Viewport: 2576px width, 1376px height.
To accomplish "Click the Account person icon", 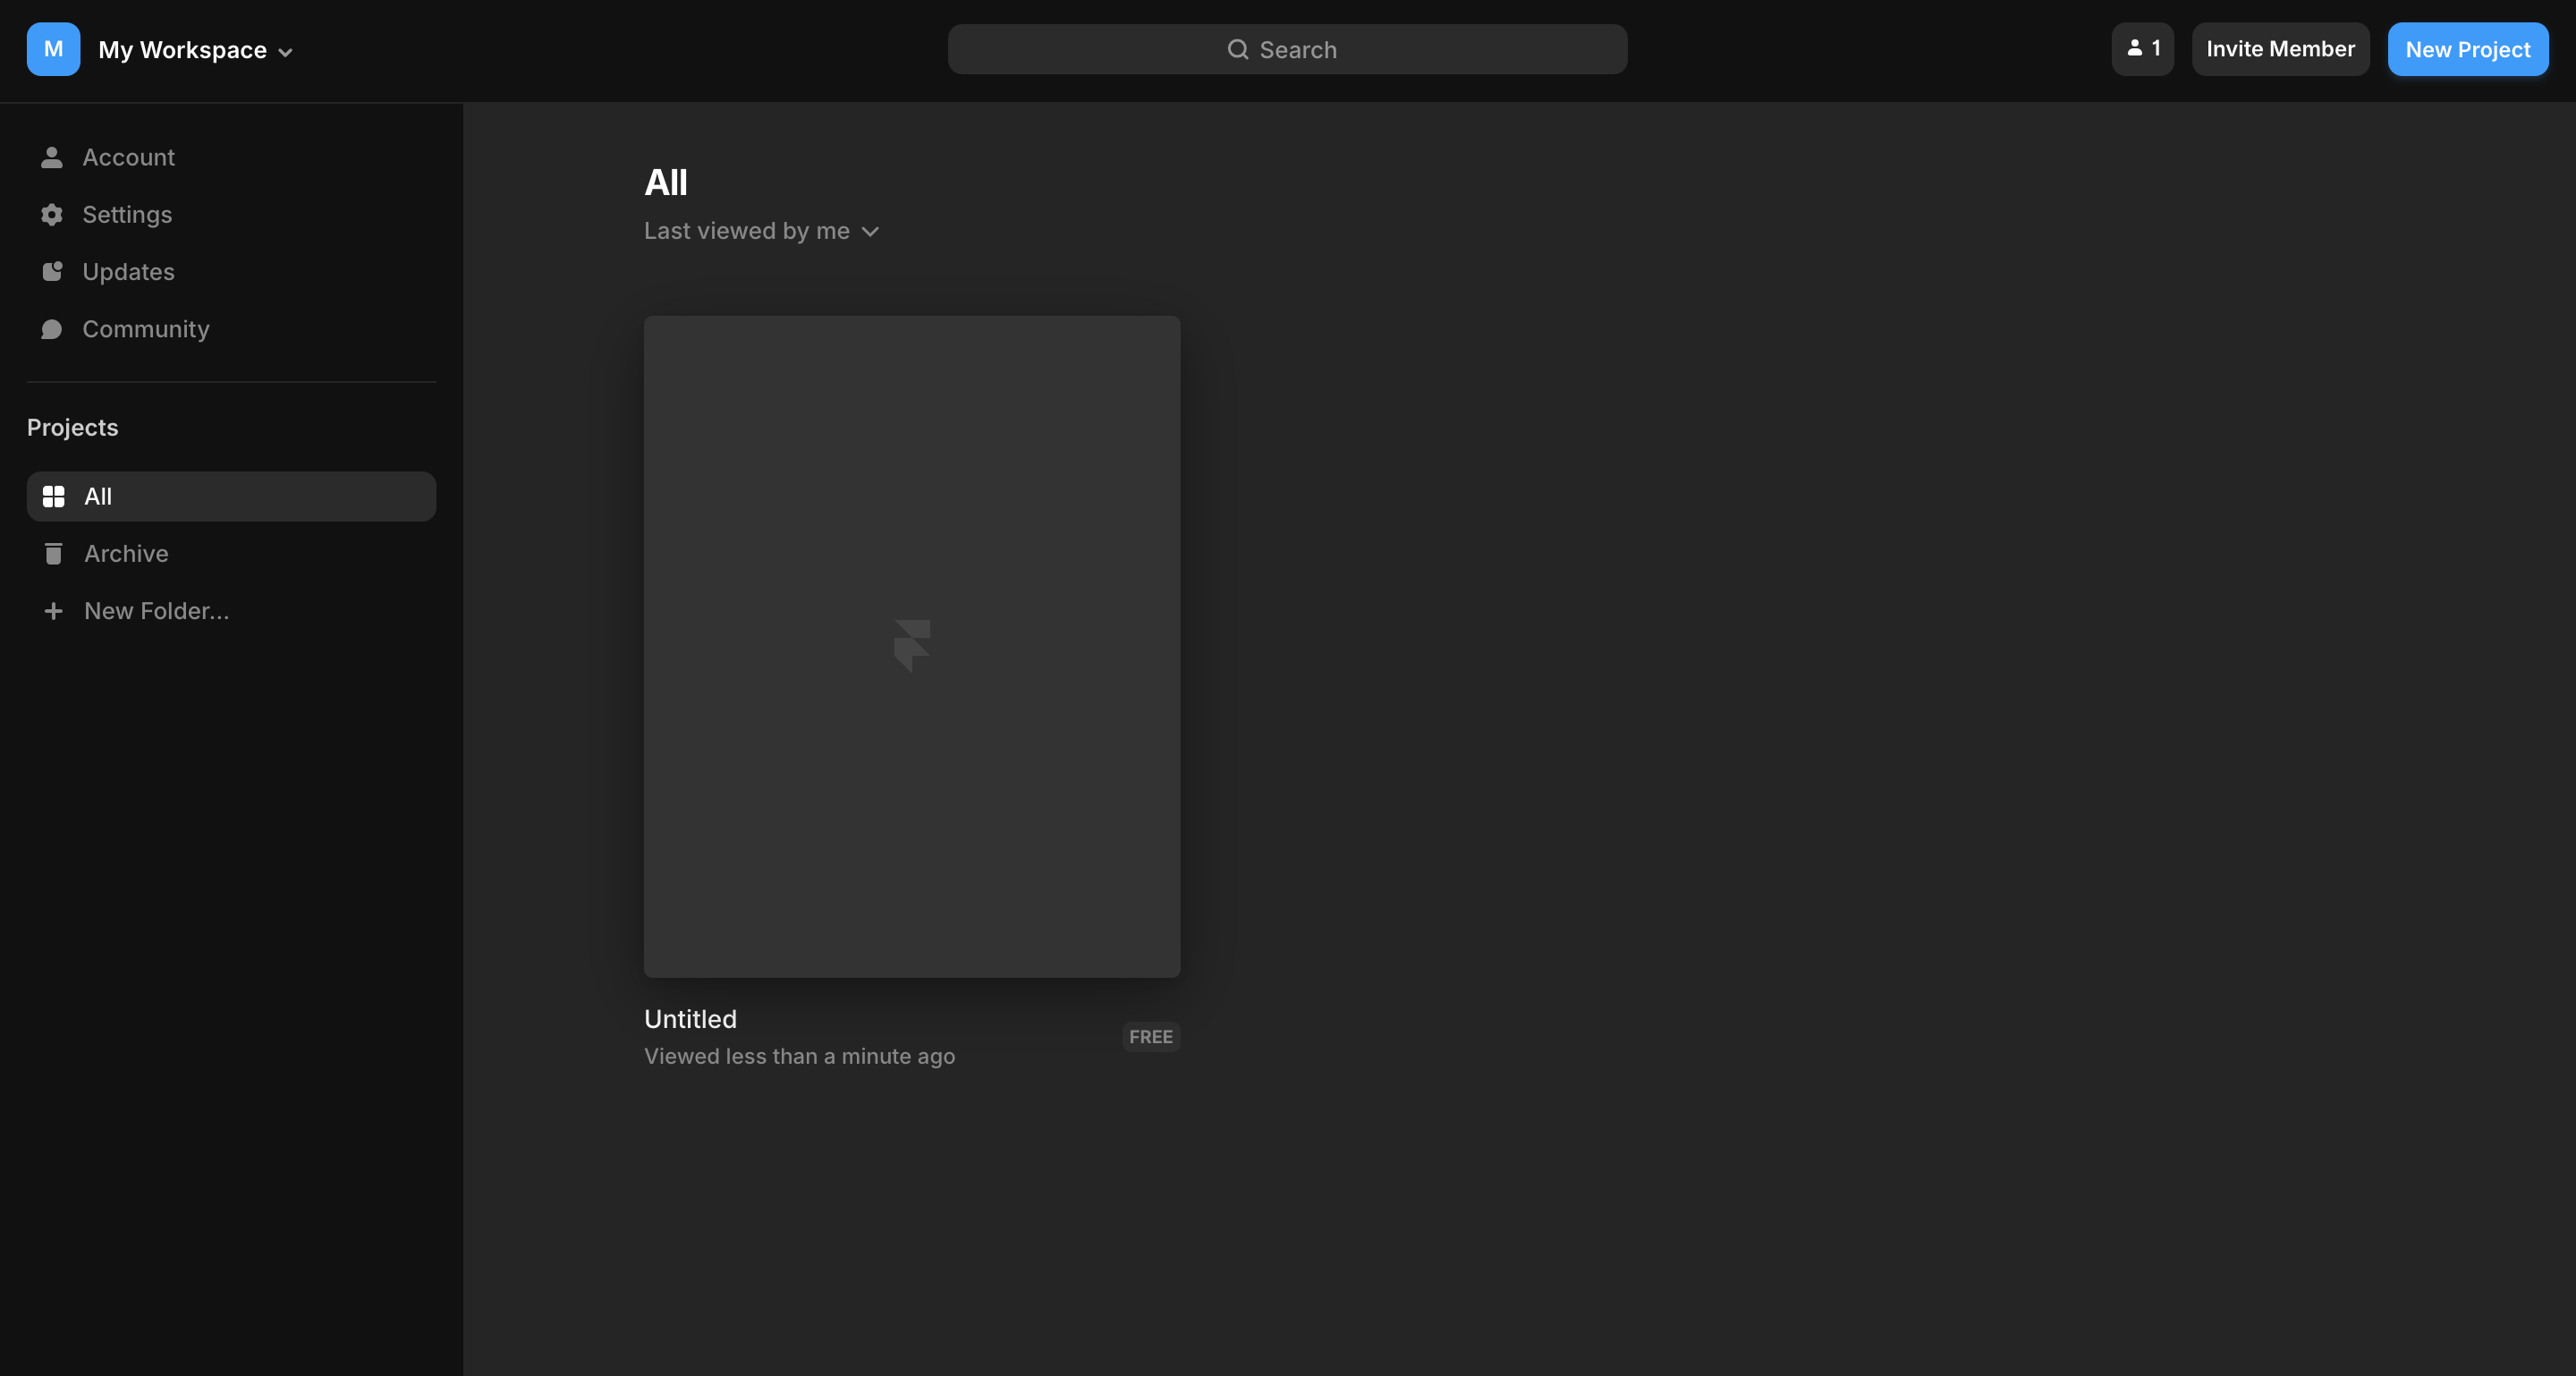I will tap(52, 157).
